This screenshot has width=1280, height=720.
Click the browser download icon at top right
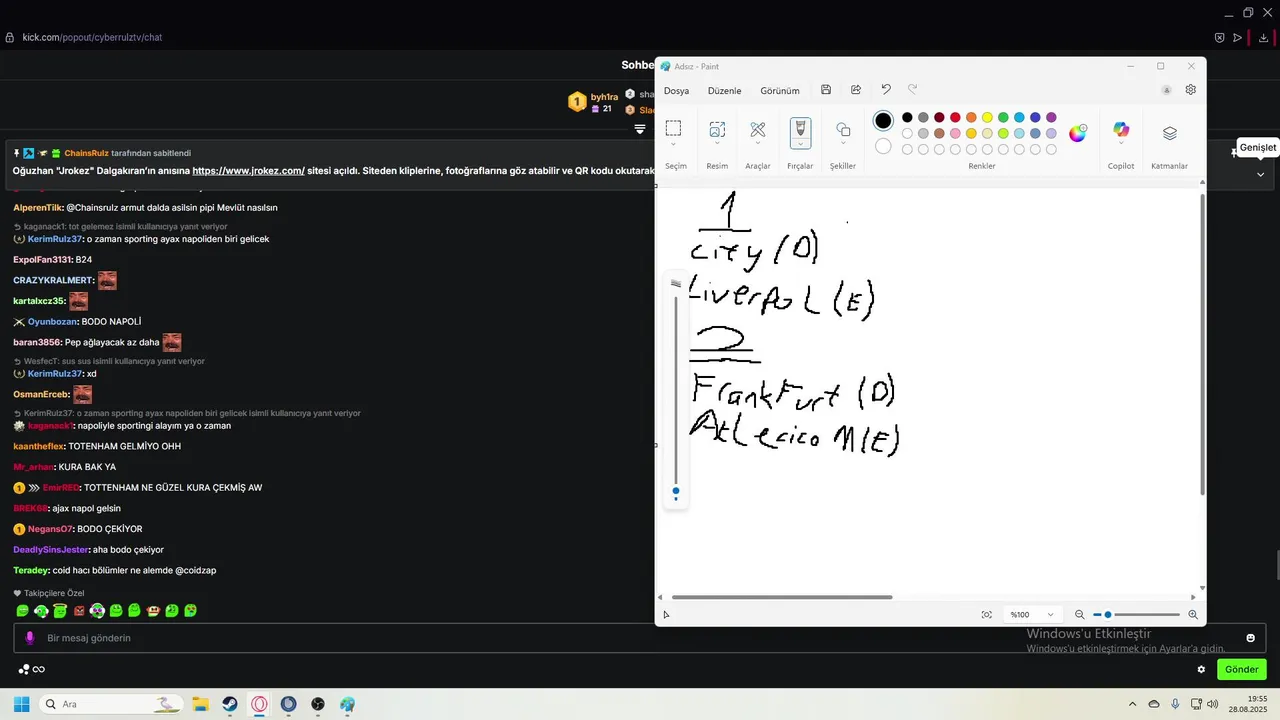(x=1263, y=38)
